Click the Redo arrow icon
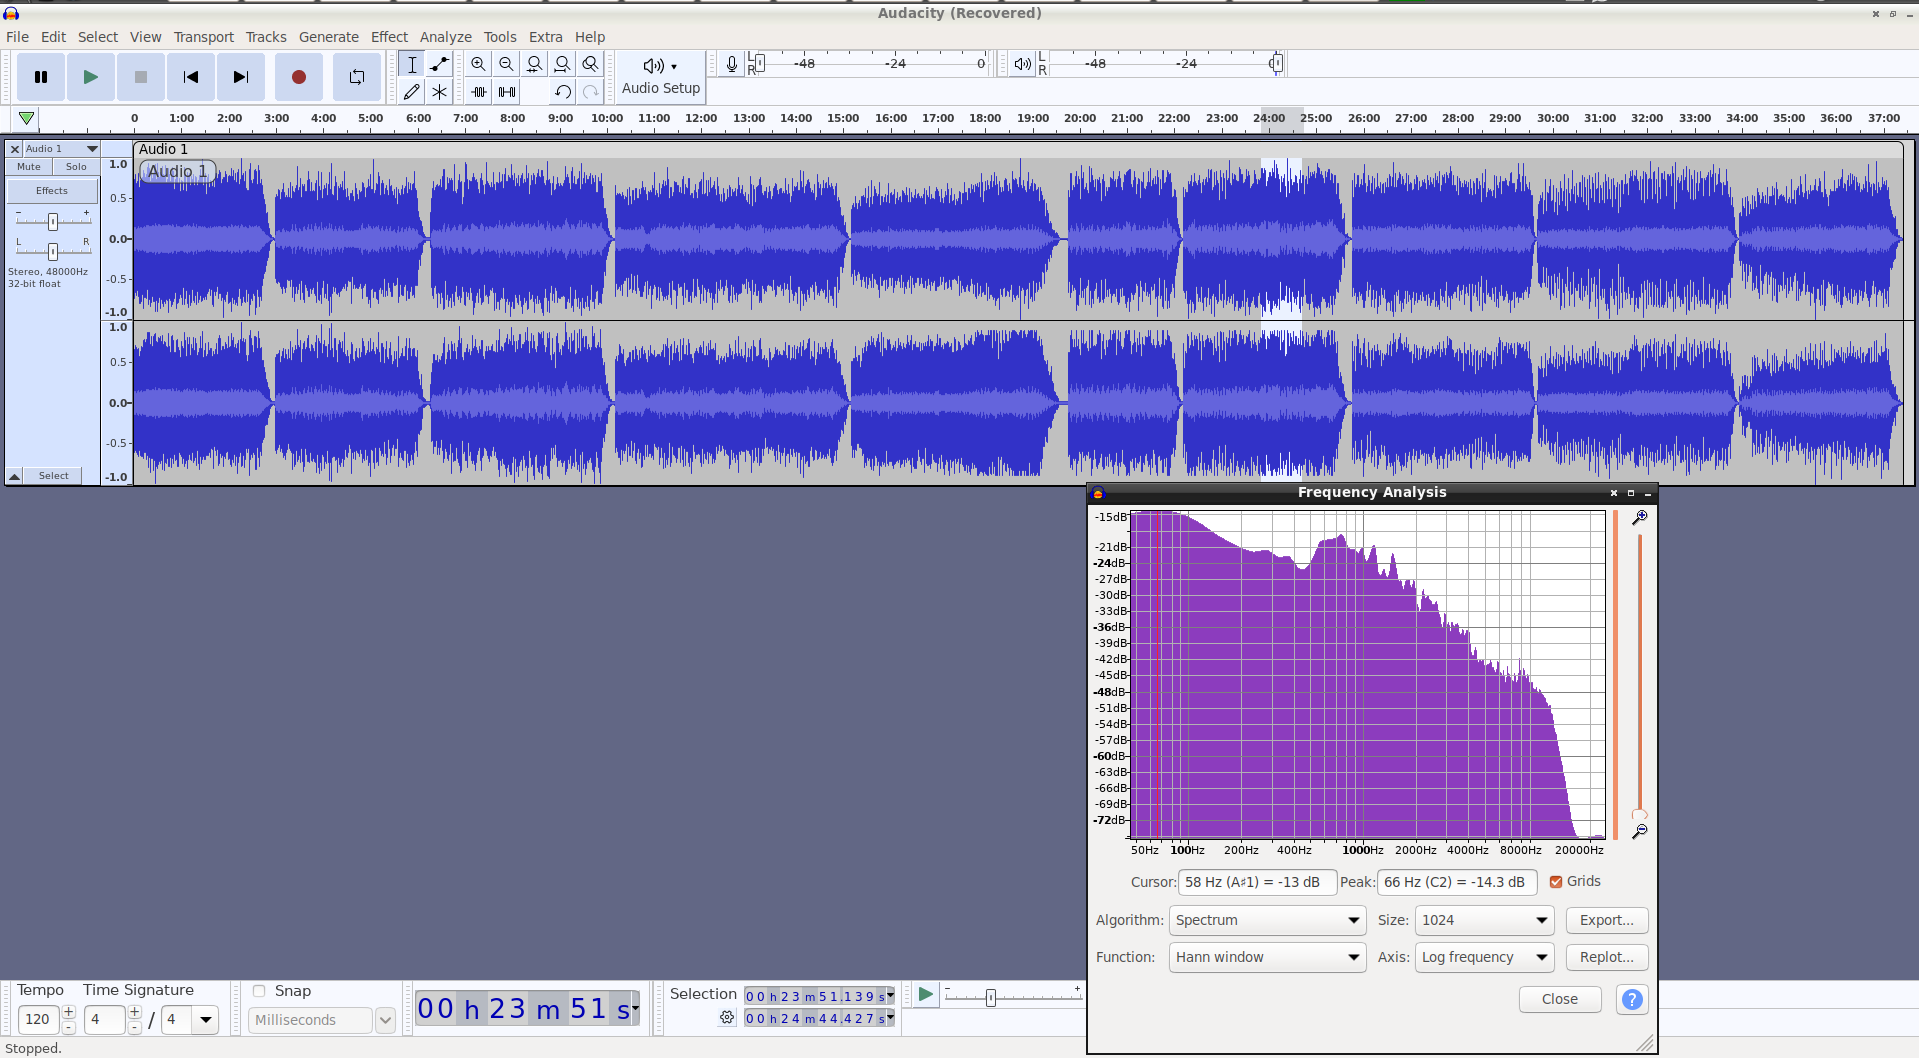The width and height of the screenshot is (1919, 1058). tap(591, 92)
